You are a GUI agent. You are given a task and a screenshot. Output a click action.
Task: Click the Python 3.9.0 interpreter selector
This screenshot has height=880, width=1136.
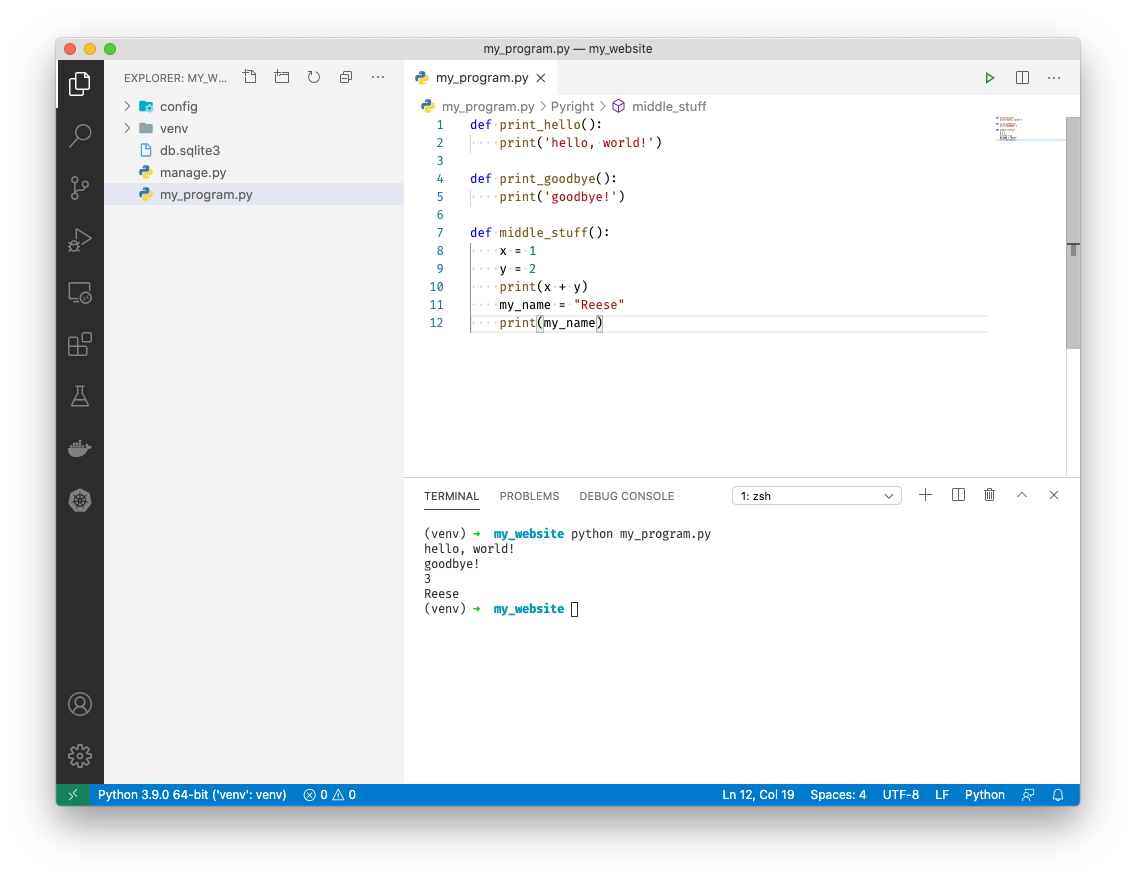(x=192, y=795)
